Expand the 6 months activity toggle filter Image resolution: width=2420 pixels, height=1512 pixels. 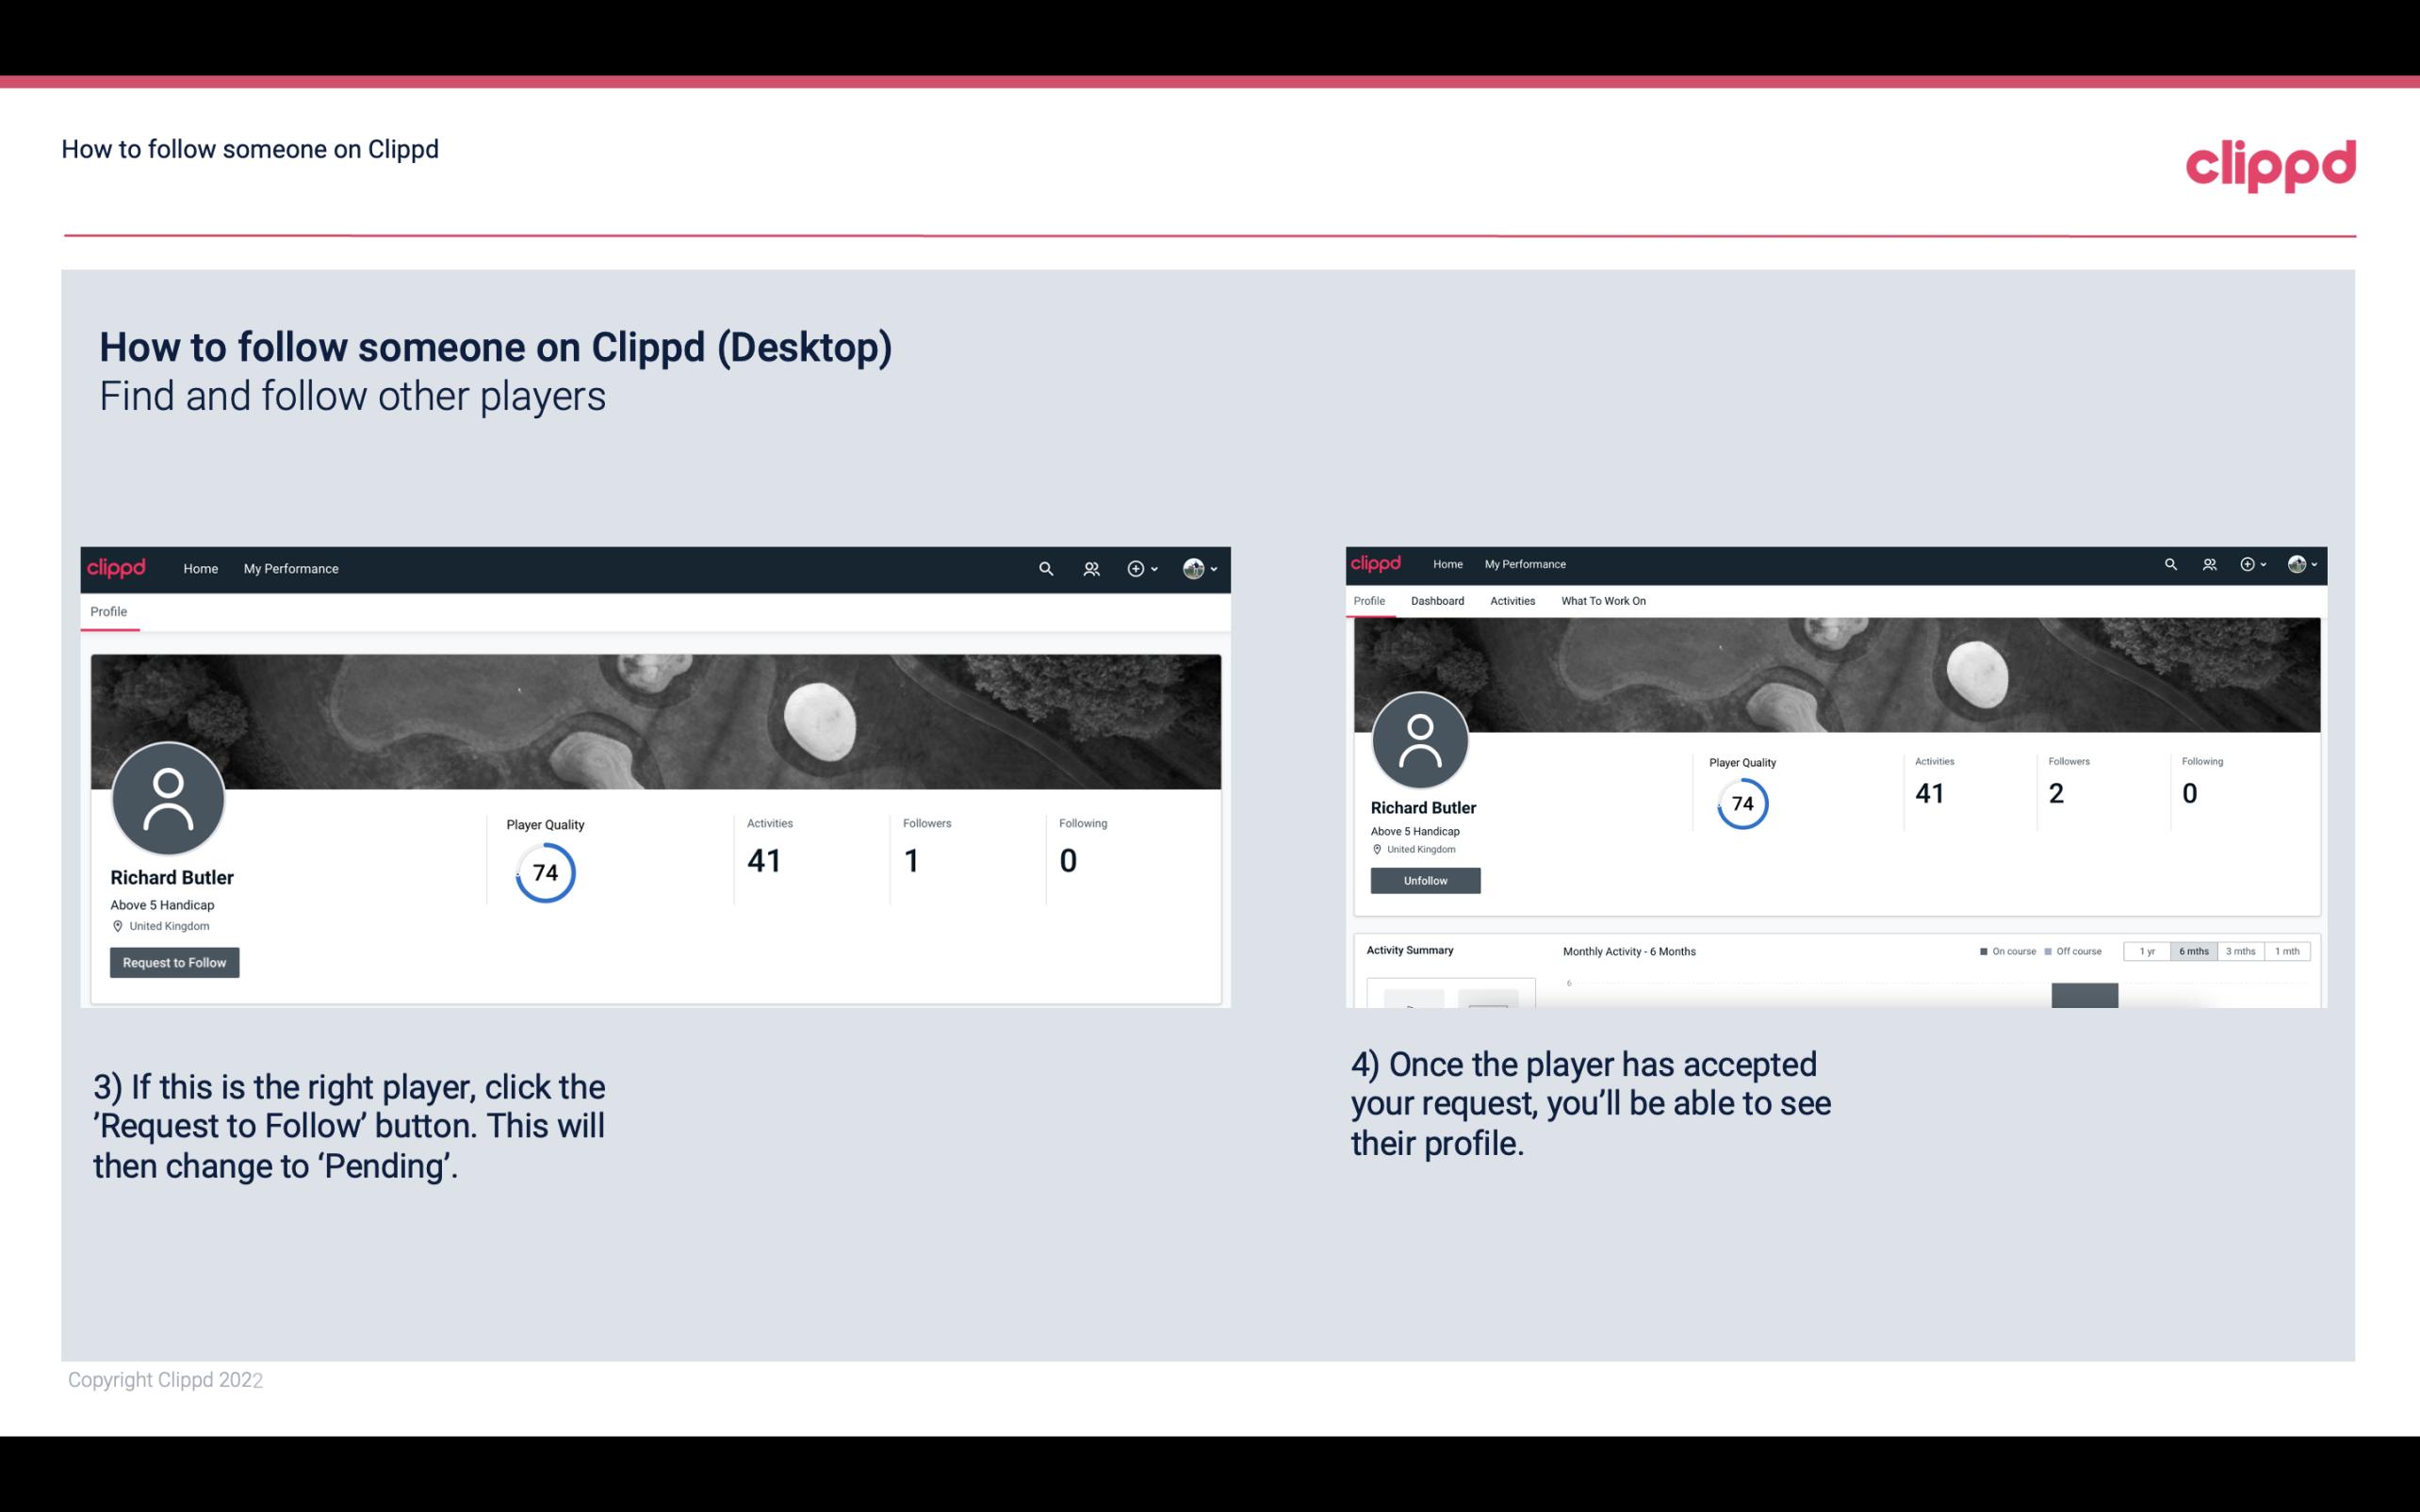2192,951
